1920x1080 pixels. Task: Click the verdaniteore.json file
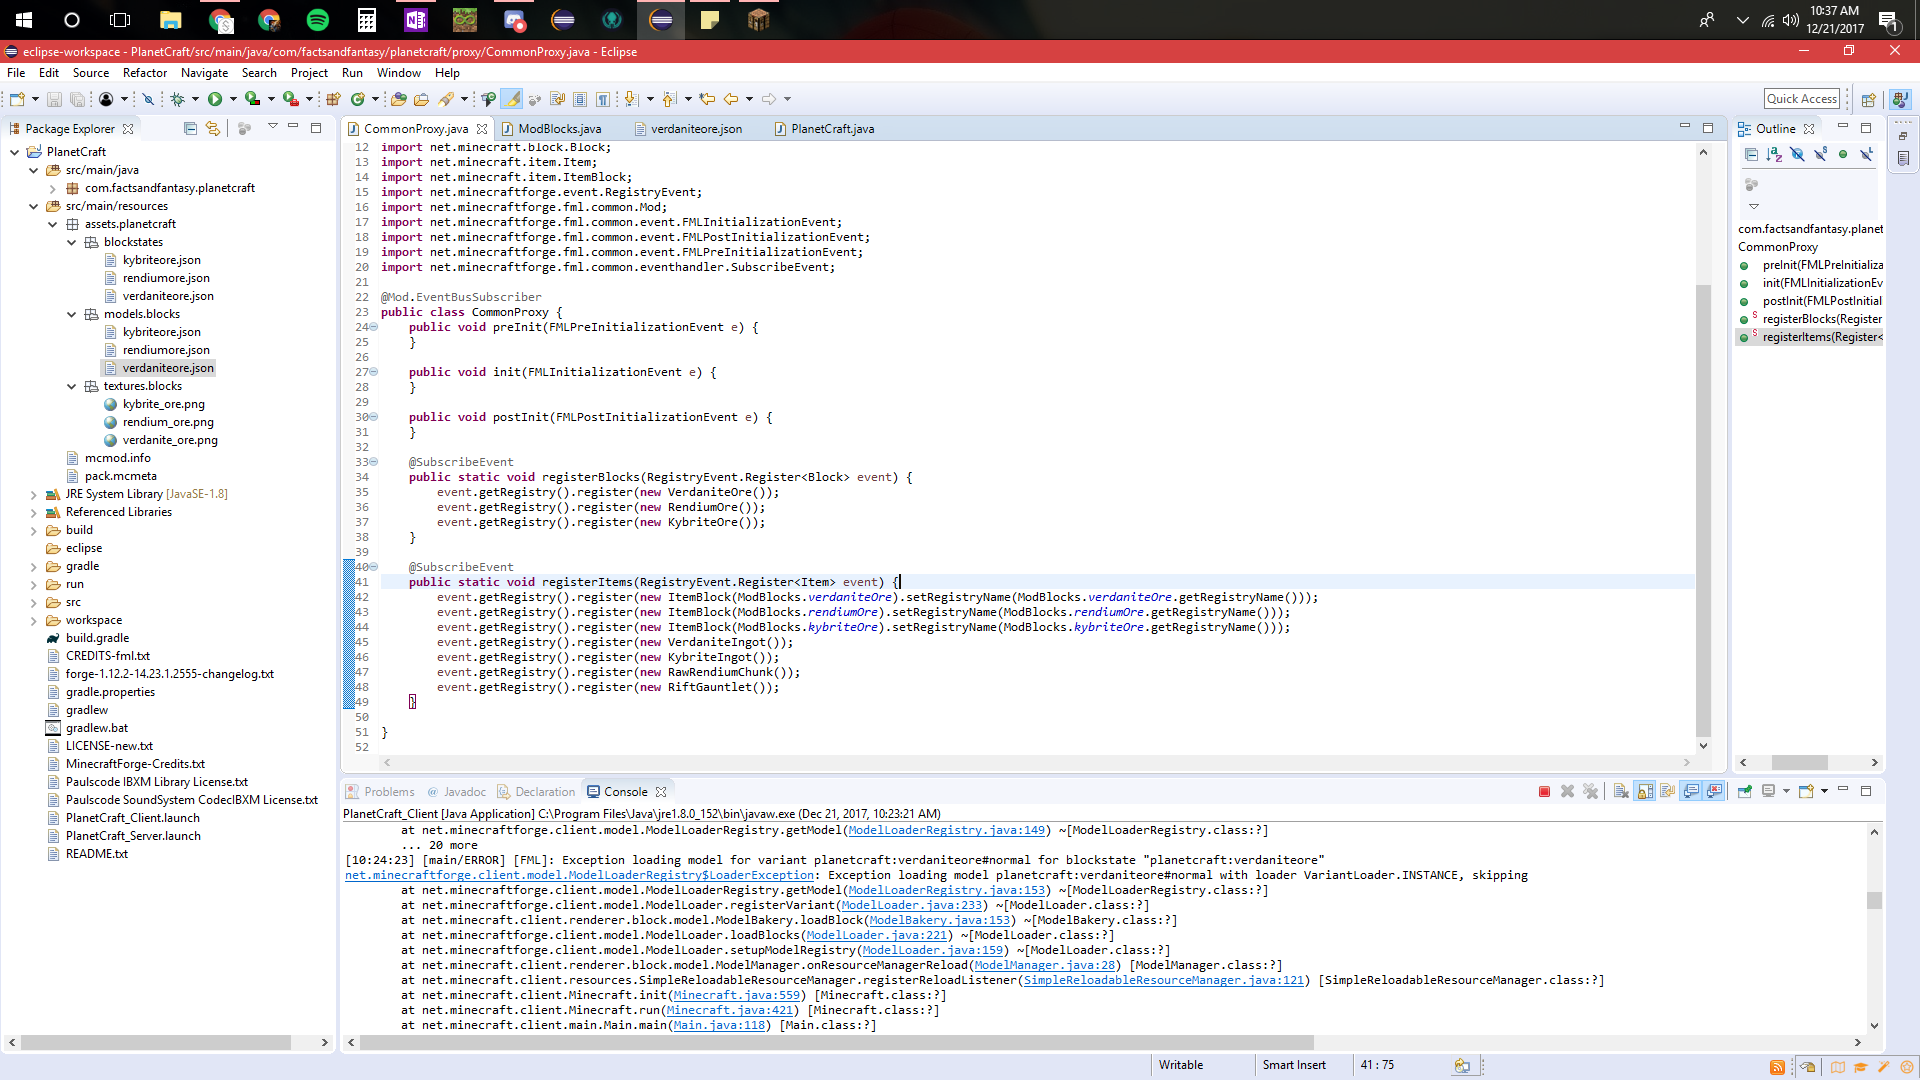[166, 367]
